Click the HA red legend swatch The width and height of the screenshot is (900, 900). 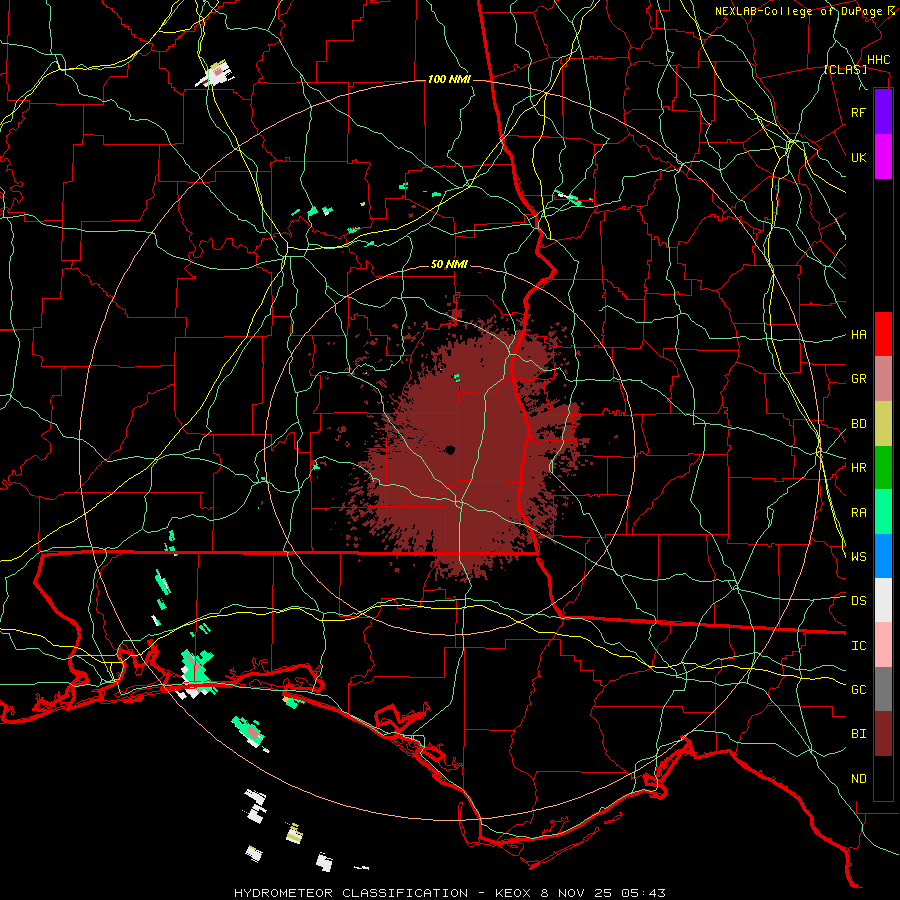pyautogui.click(x=883, y=334)
